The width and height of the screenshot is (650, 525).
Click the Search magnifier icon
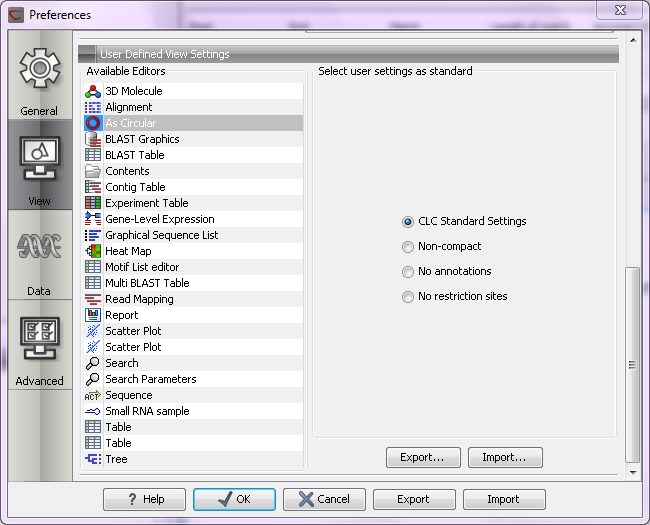[x=93, y=363]
